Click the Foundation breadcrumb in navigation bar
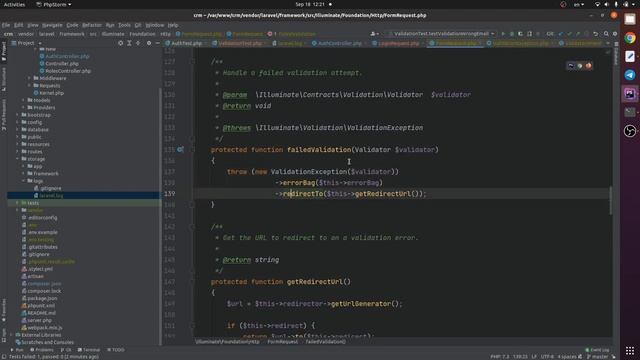Screen dimensions: 640x360 [x=142, y=34]
